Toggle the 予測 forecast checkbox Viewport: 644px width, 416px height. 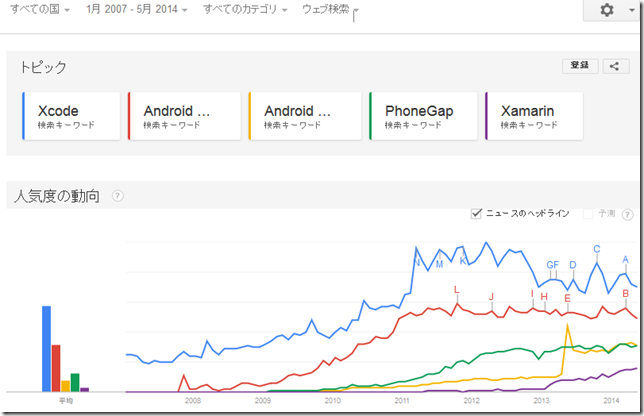coord(588,214)
